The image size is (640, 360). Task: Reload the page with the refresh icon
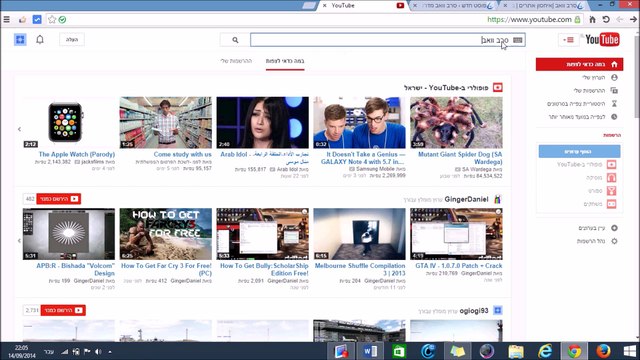[606, 19]
